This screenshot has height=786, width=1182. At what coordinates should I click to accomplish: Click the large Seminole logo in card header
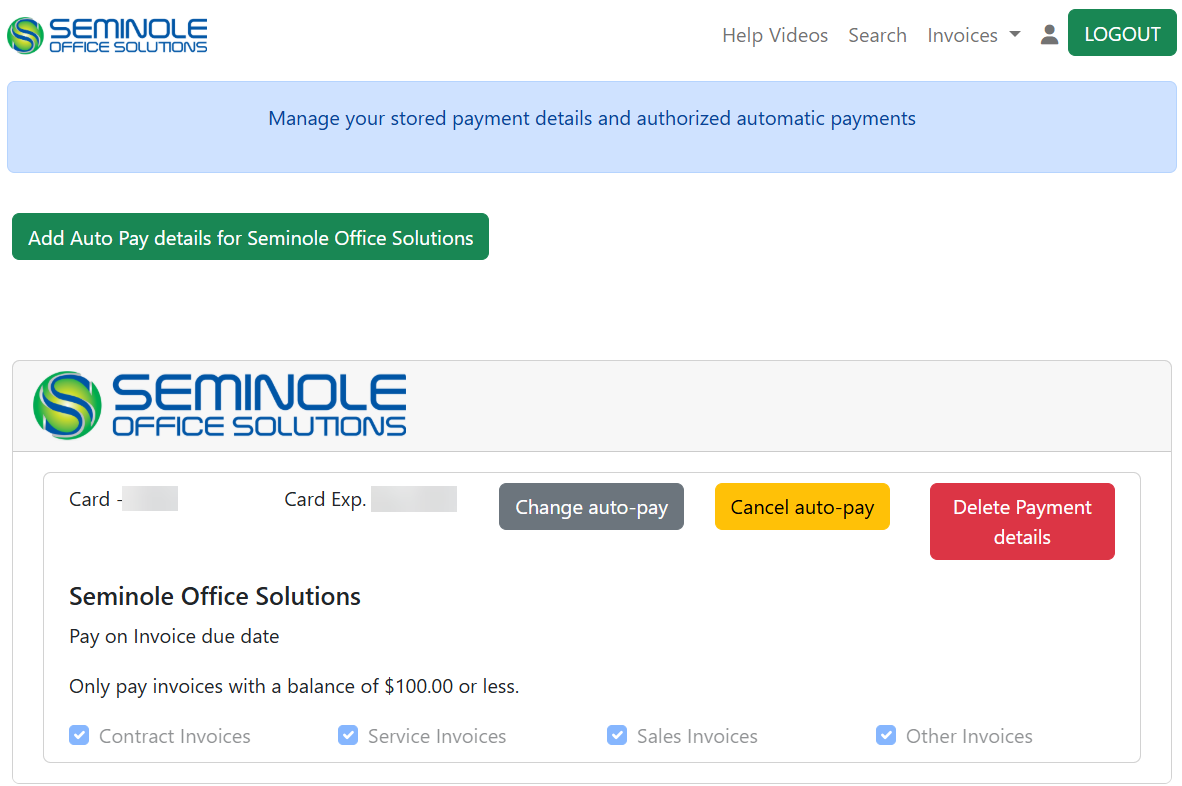[x=220, y=405]
